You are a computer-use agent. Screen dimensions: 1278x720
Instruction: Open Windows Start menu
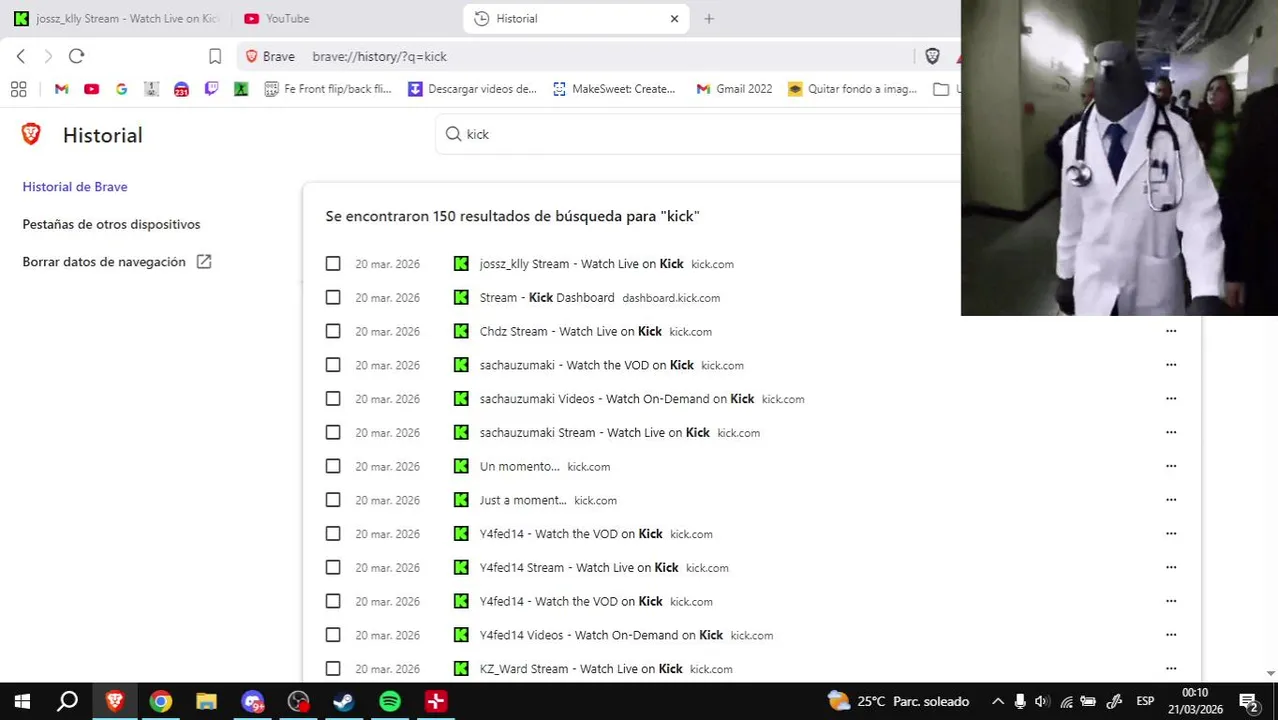pyautogui.click(x=22, y=701)
